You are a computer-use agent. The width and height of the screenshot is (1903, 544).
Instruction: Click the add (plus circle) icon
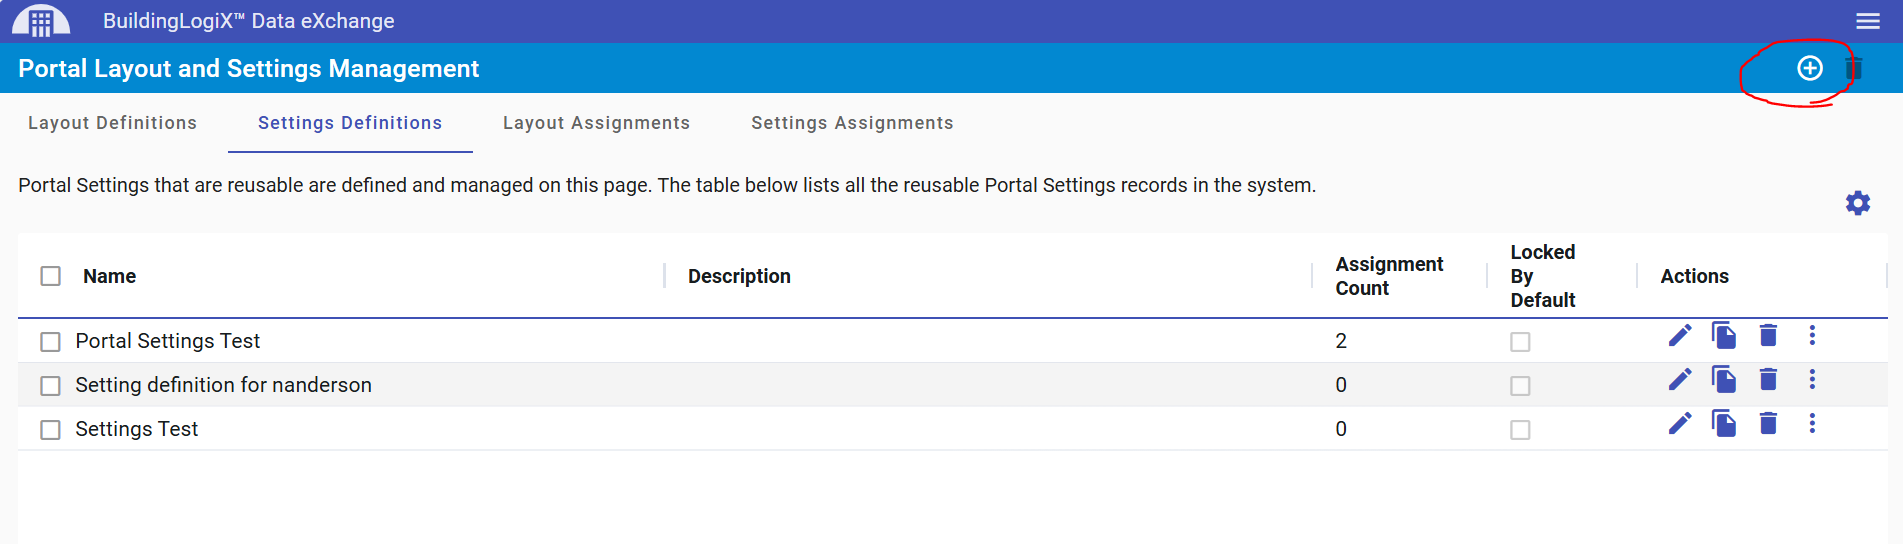point(1810,68)
